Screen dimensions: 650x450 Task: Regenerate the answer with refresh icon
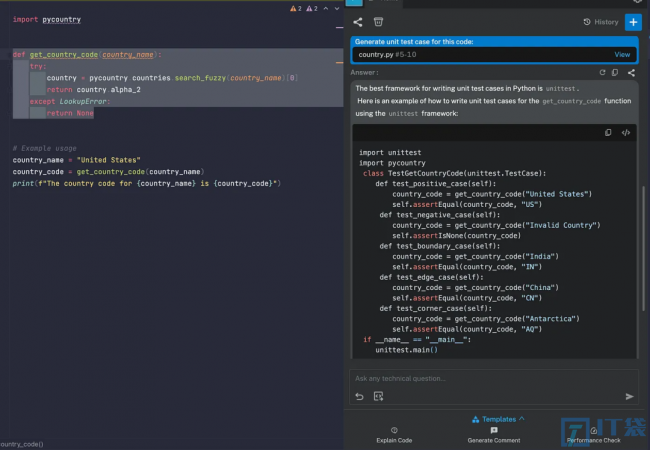point(602,73)
